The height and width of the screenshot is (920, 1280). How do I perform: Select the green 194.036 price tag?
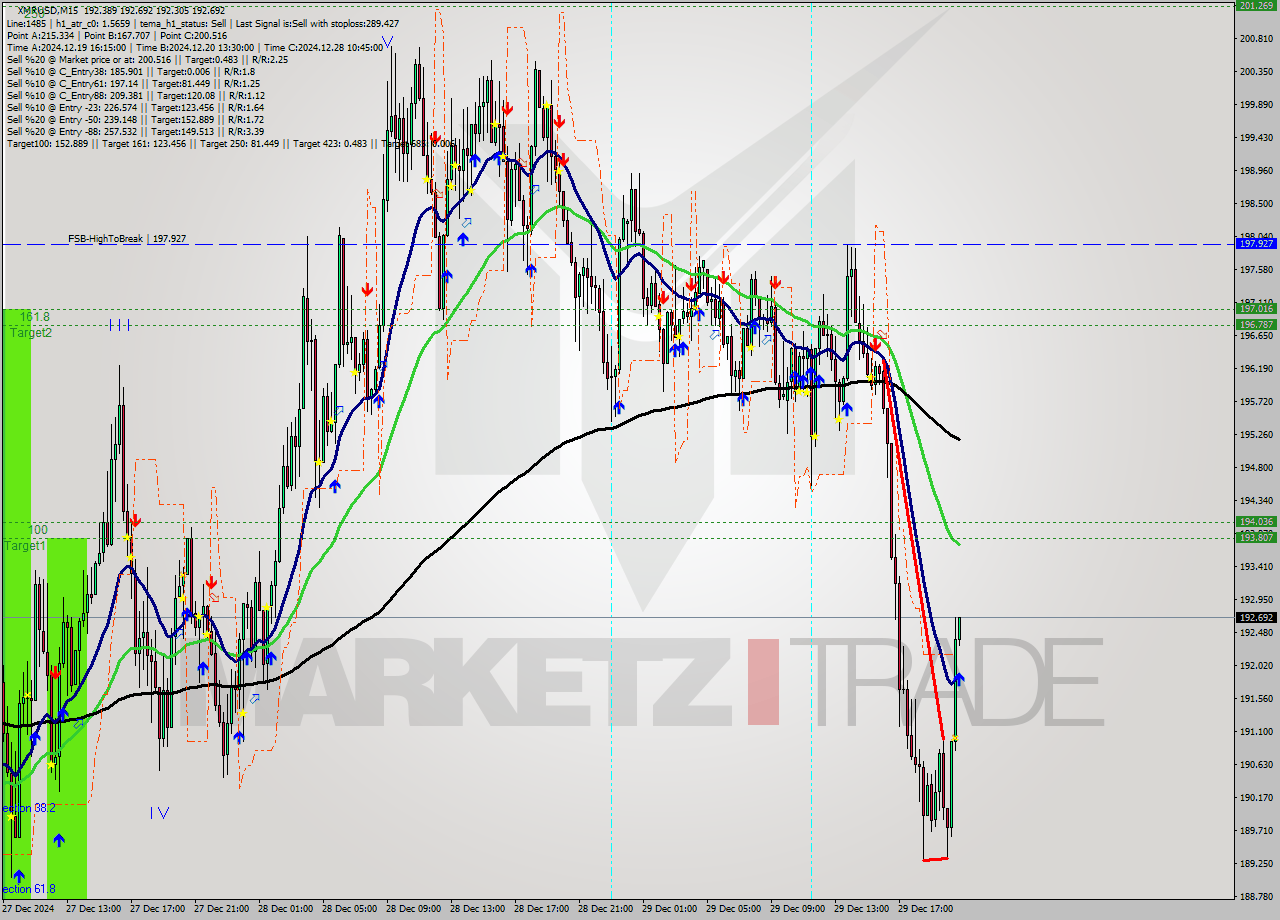tap(1256, 522)
